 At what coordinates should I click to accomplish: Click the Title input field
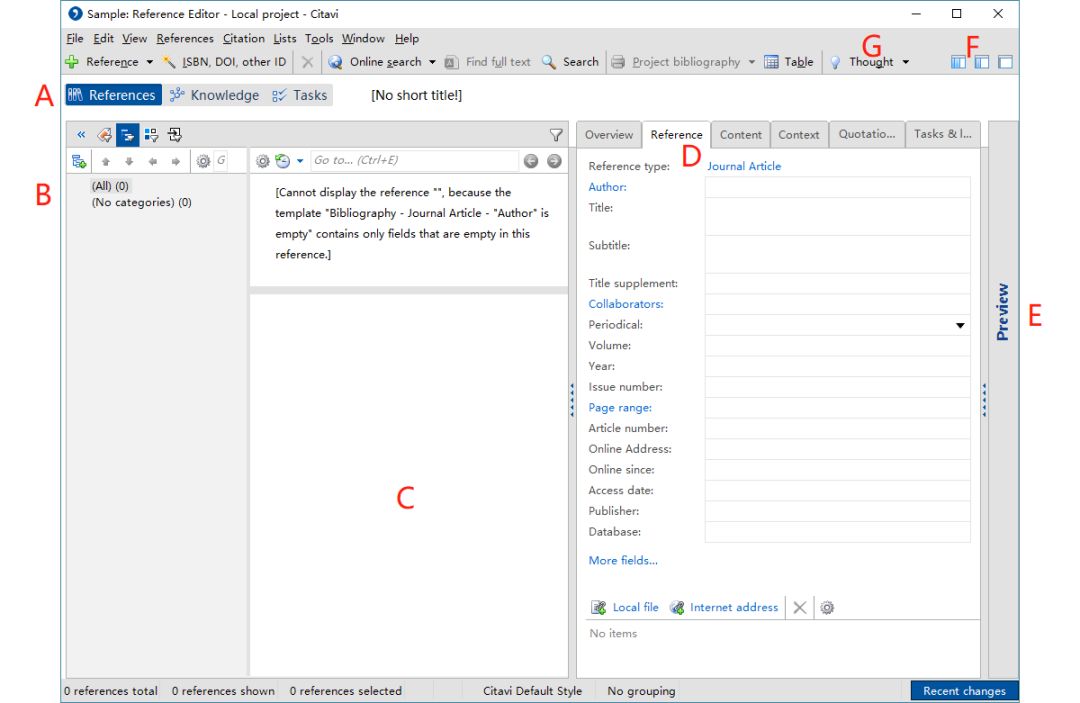point(838,217)
